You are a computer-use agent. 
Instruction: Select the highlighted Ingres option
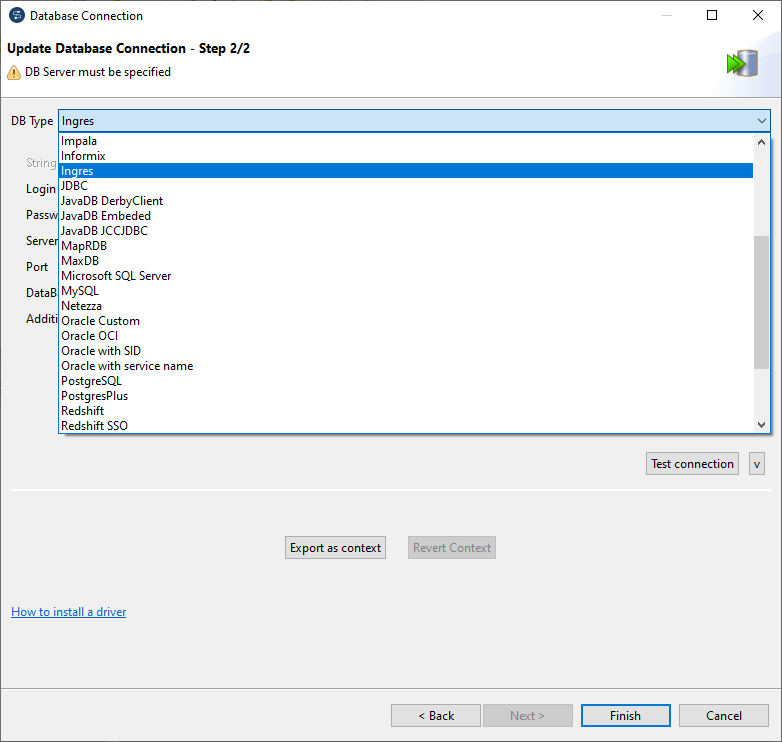click(x=405, y=171)
